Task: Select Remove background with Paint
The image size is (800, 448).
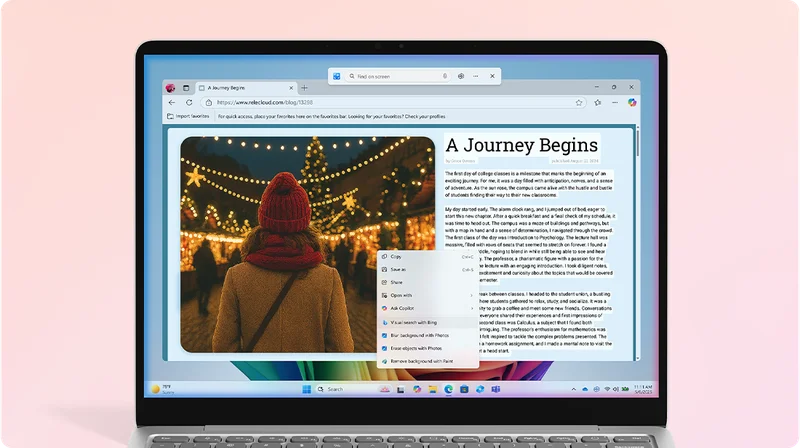Action: coord(428,361)
